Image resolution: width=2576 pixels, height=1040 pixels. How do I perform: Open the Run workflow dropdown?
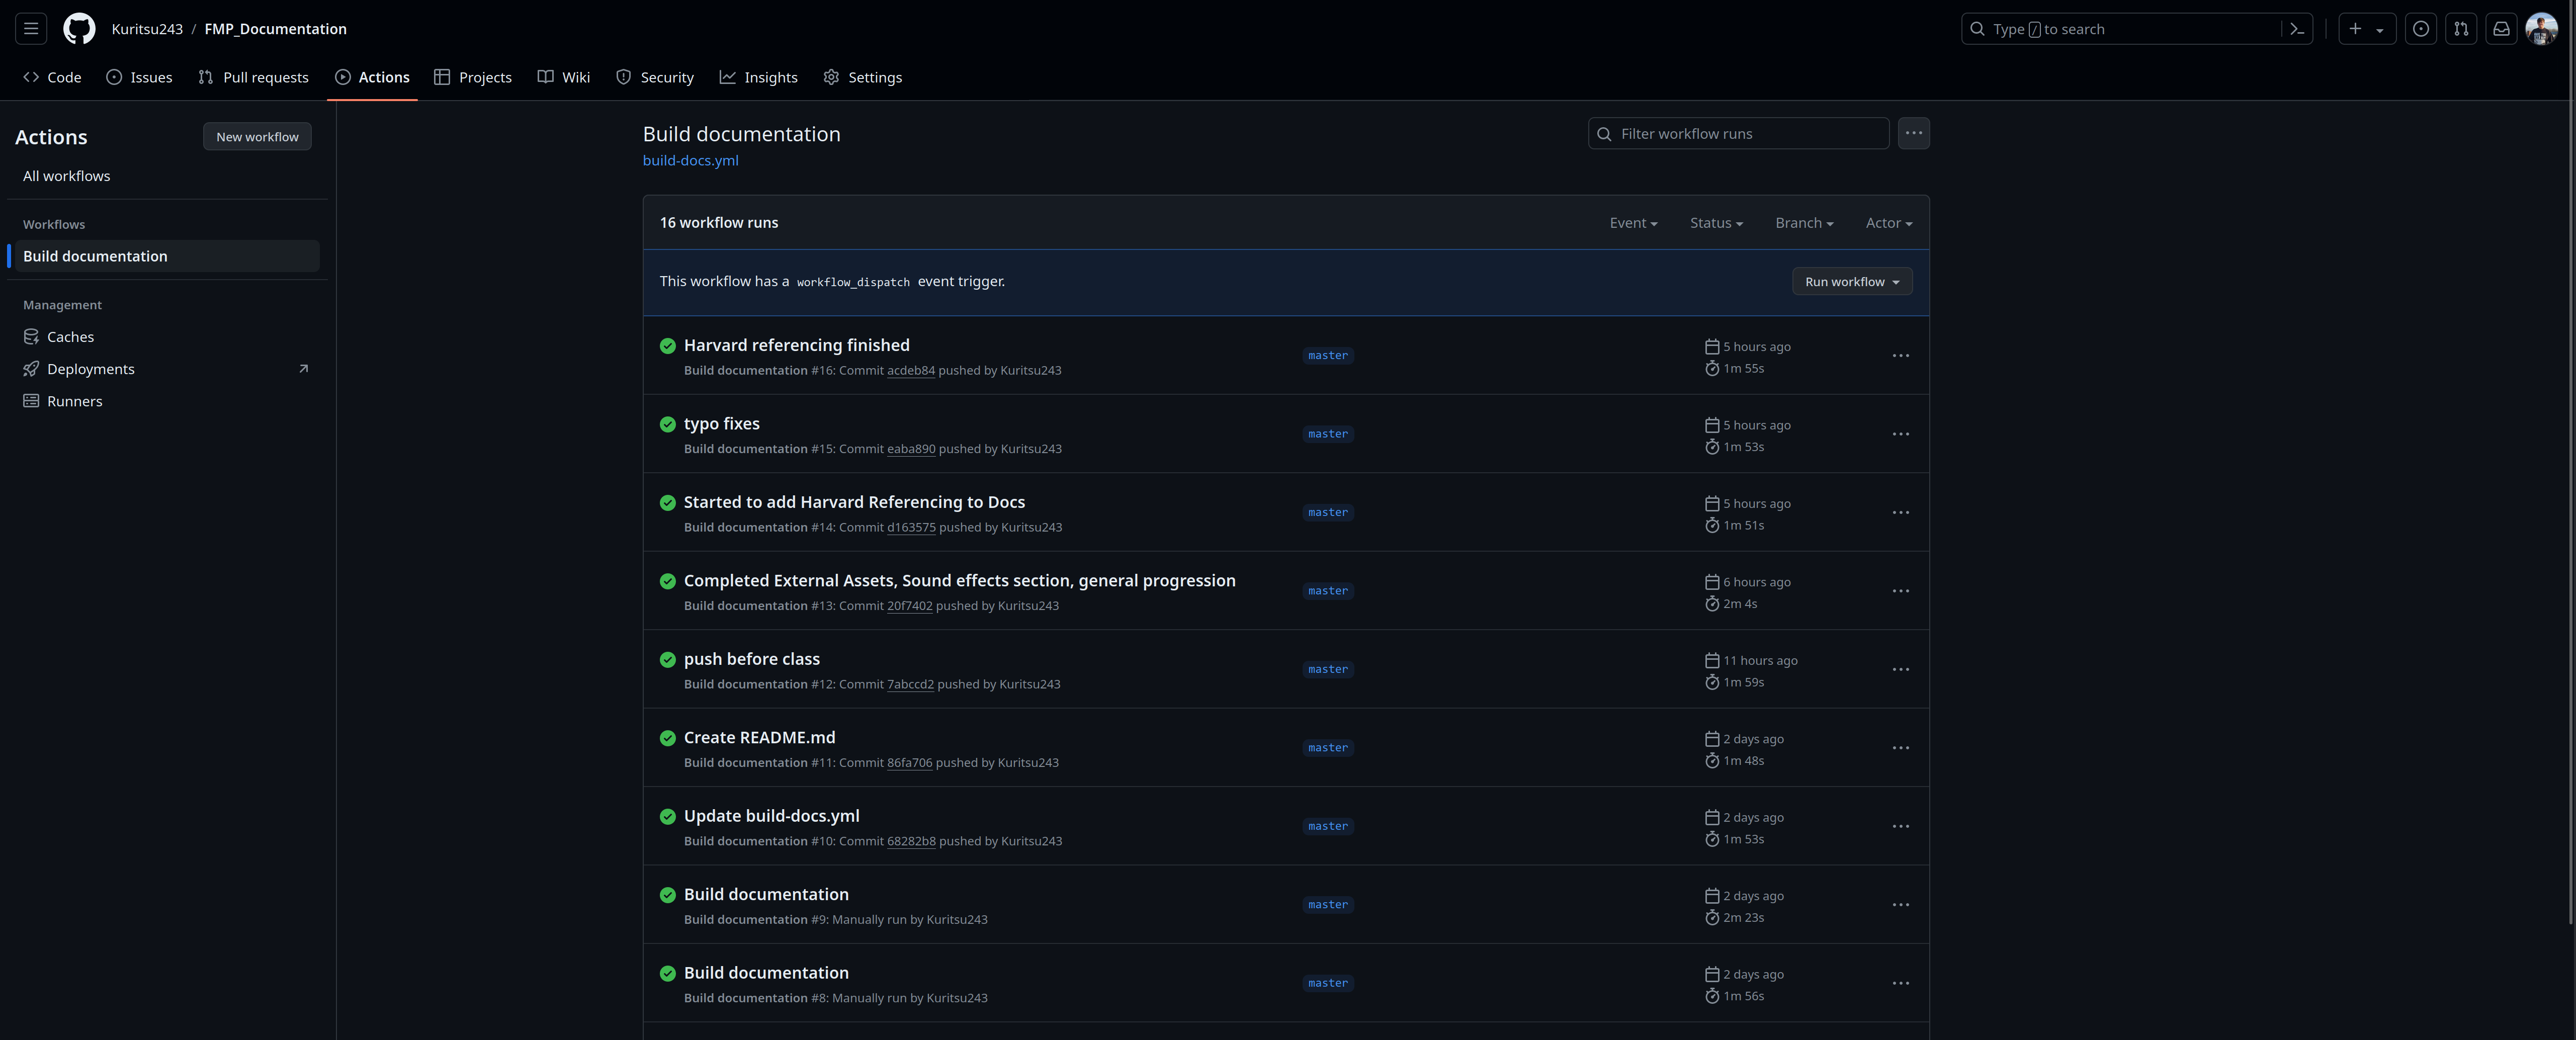(x=1851, y=282)
